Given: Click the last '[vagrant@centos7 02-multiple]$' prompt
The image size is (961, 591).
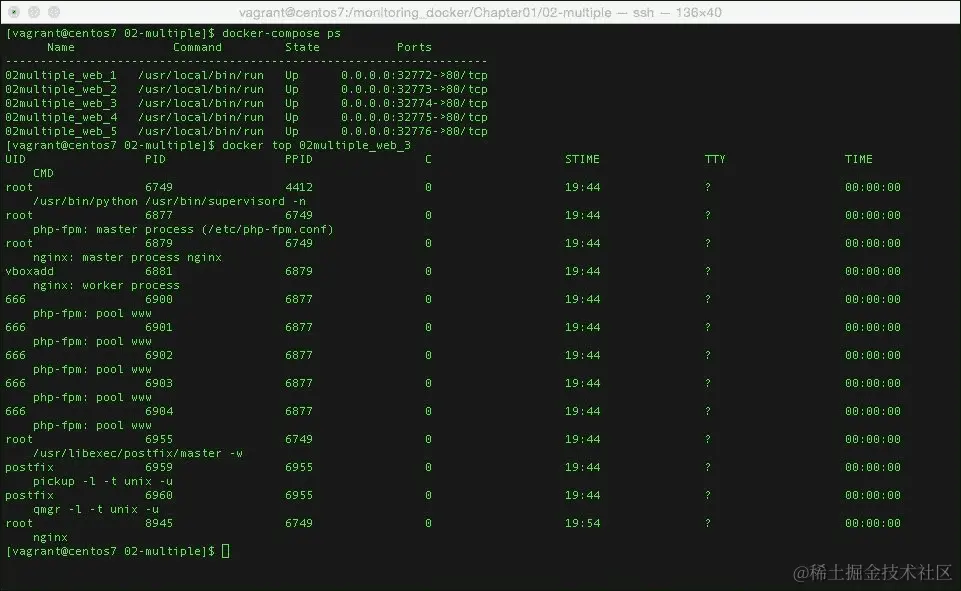Looking at the screenshot, I should coord(110,552).
